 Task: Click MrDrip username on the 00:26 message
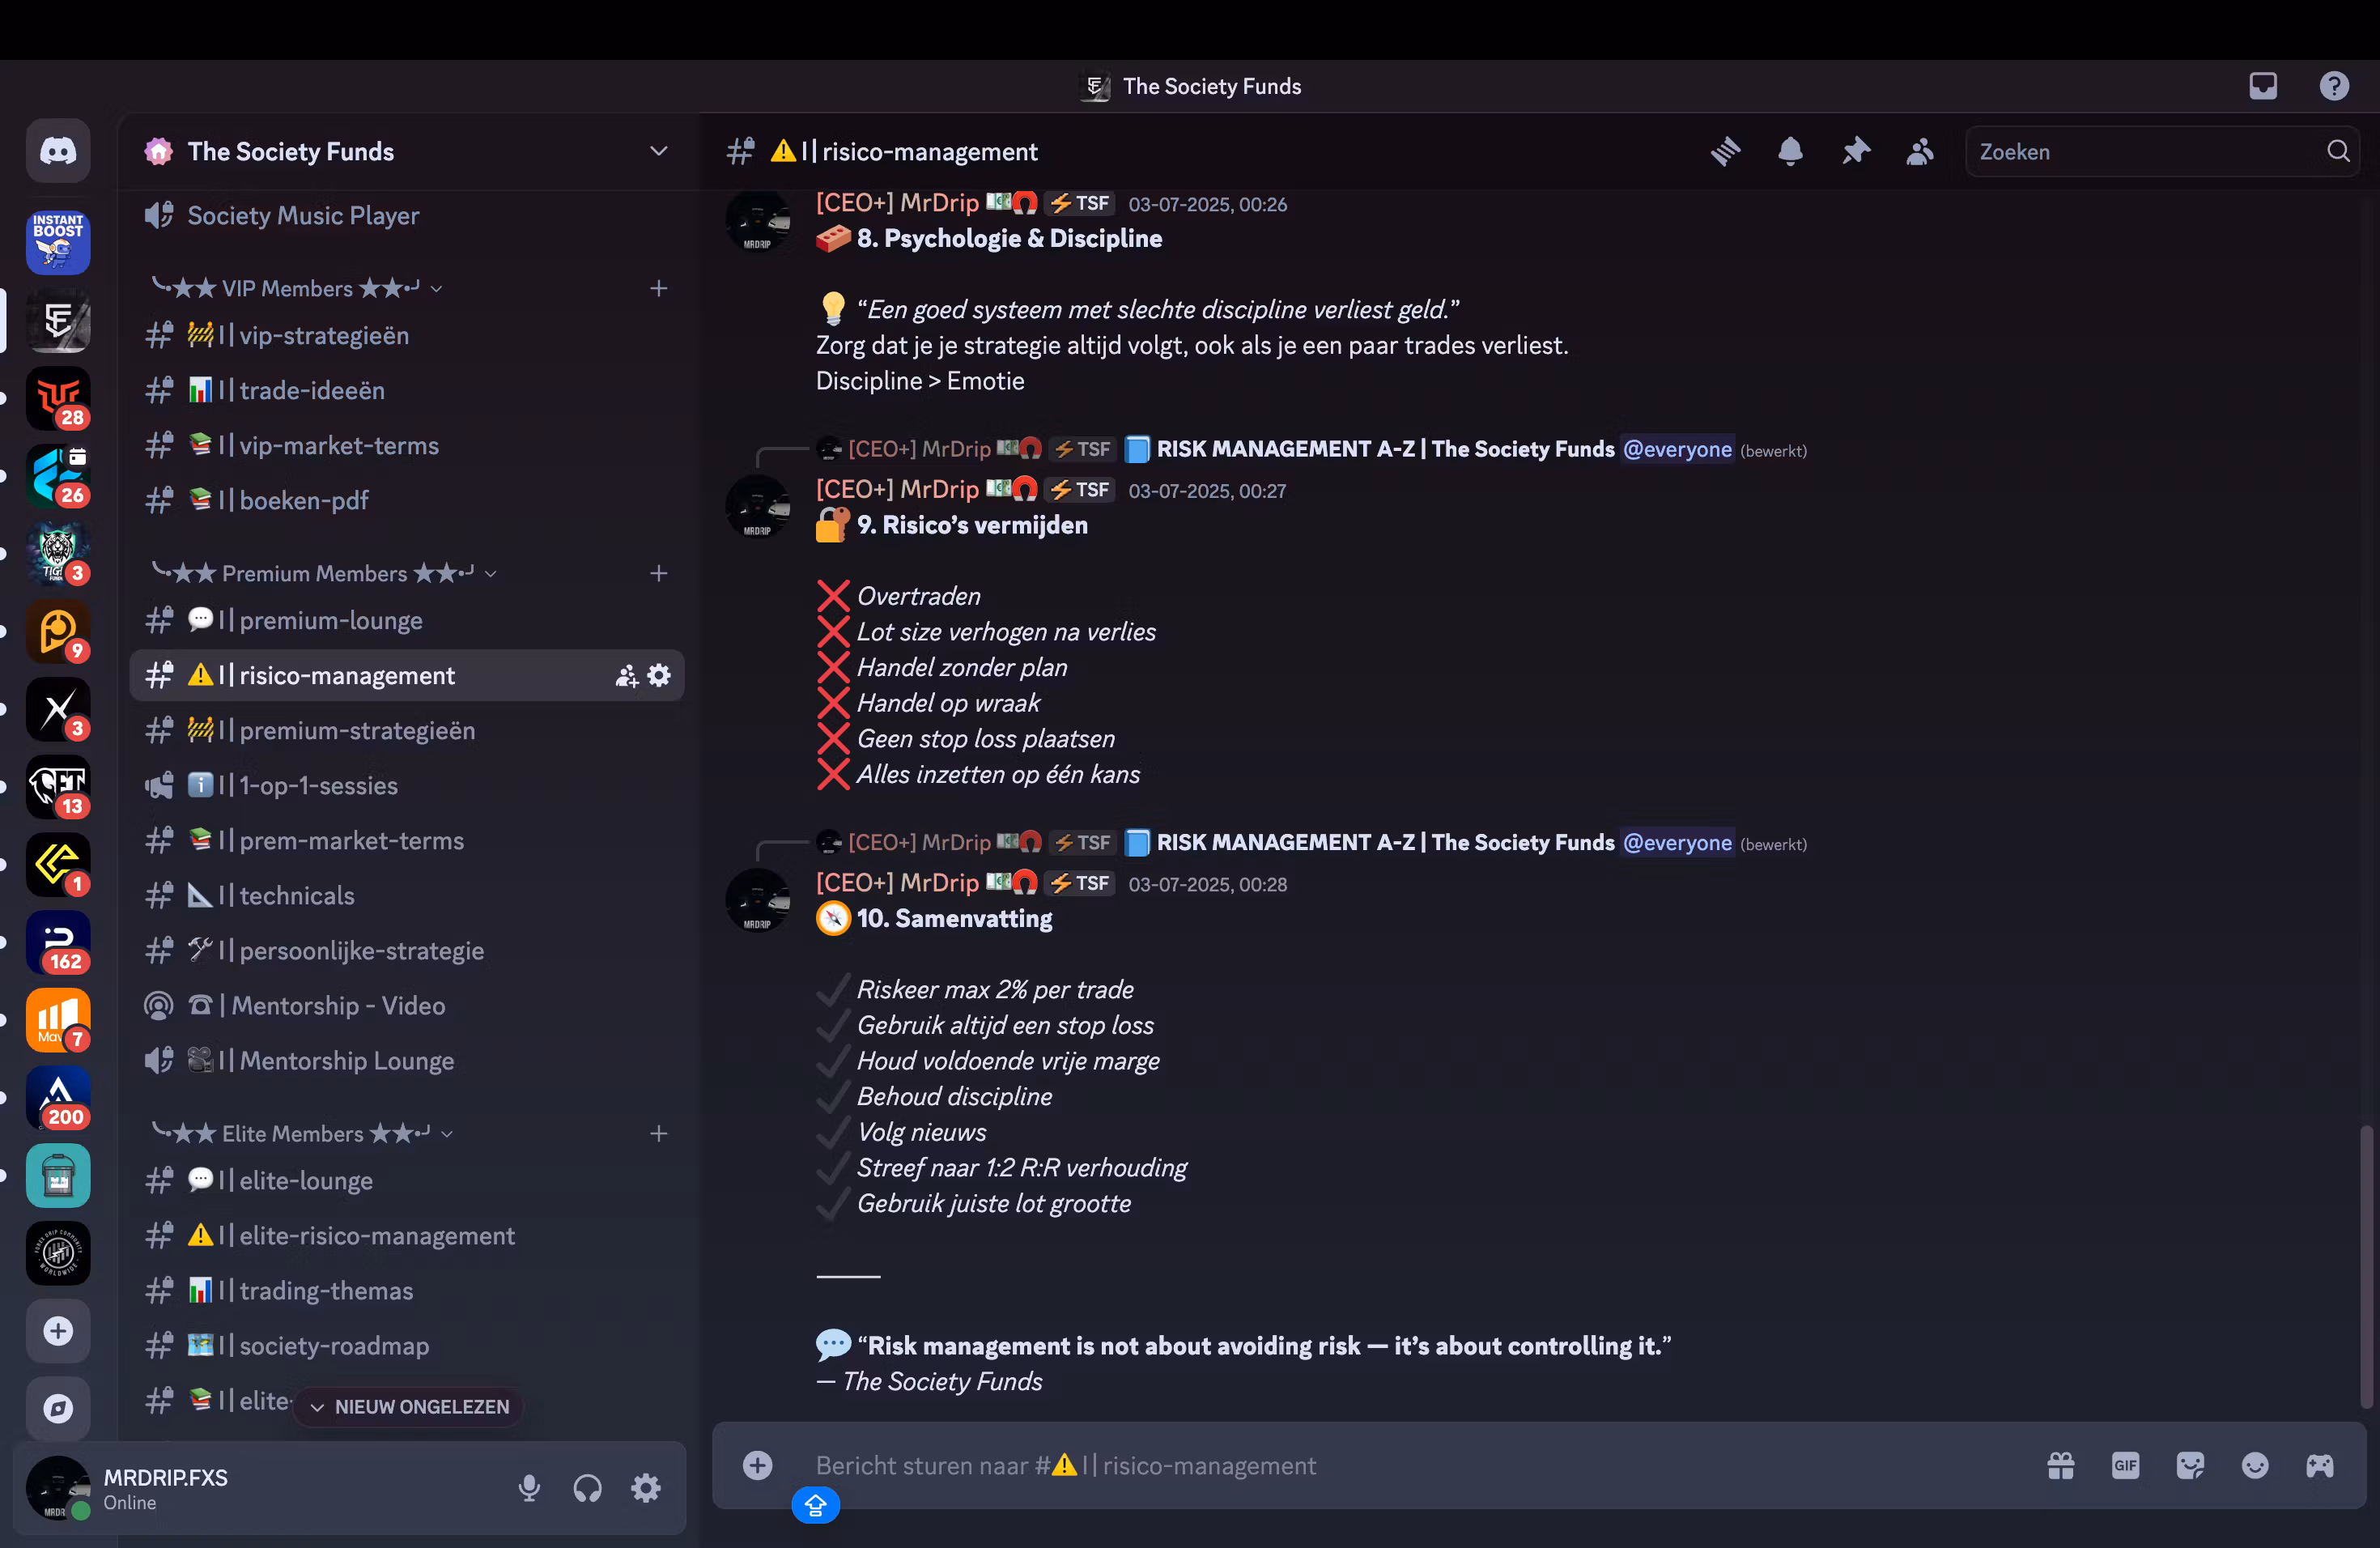pos(897,203)
